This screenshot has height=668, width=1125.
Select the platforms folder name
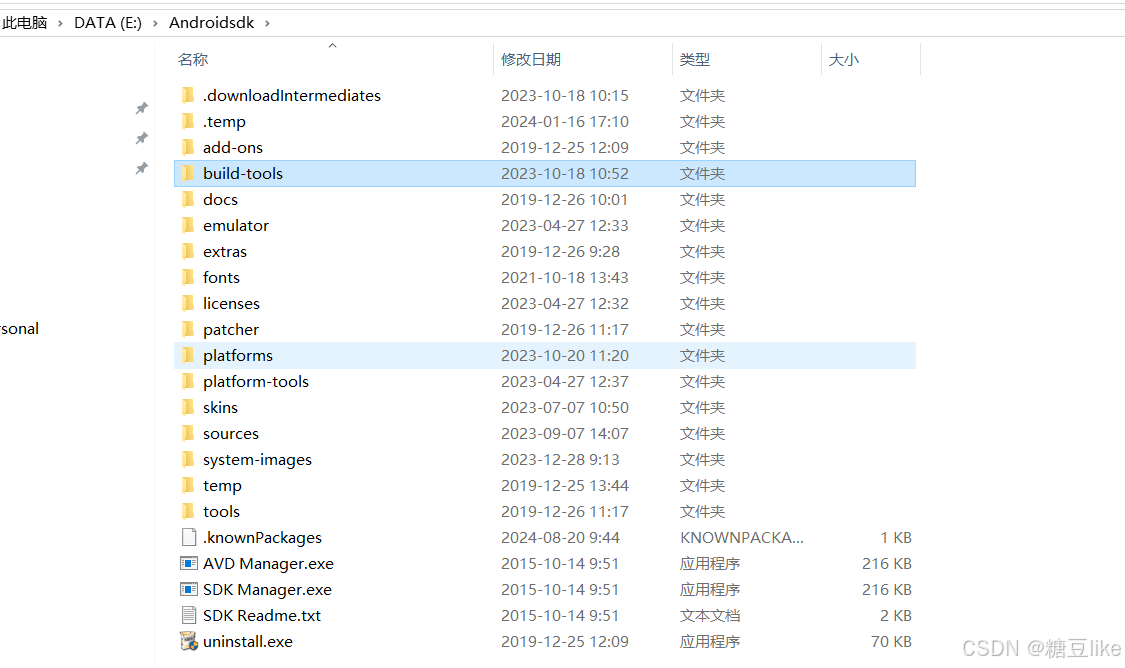[238, 356]
